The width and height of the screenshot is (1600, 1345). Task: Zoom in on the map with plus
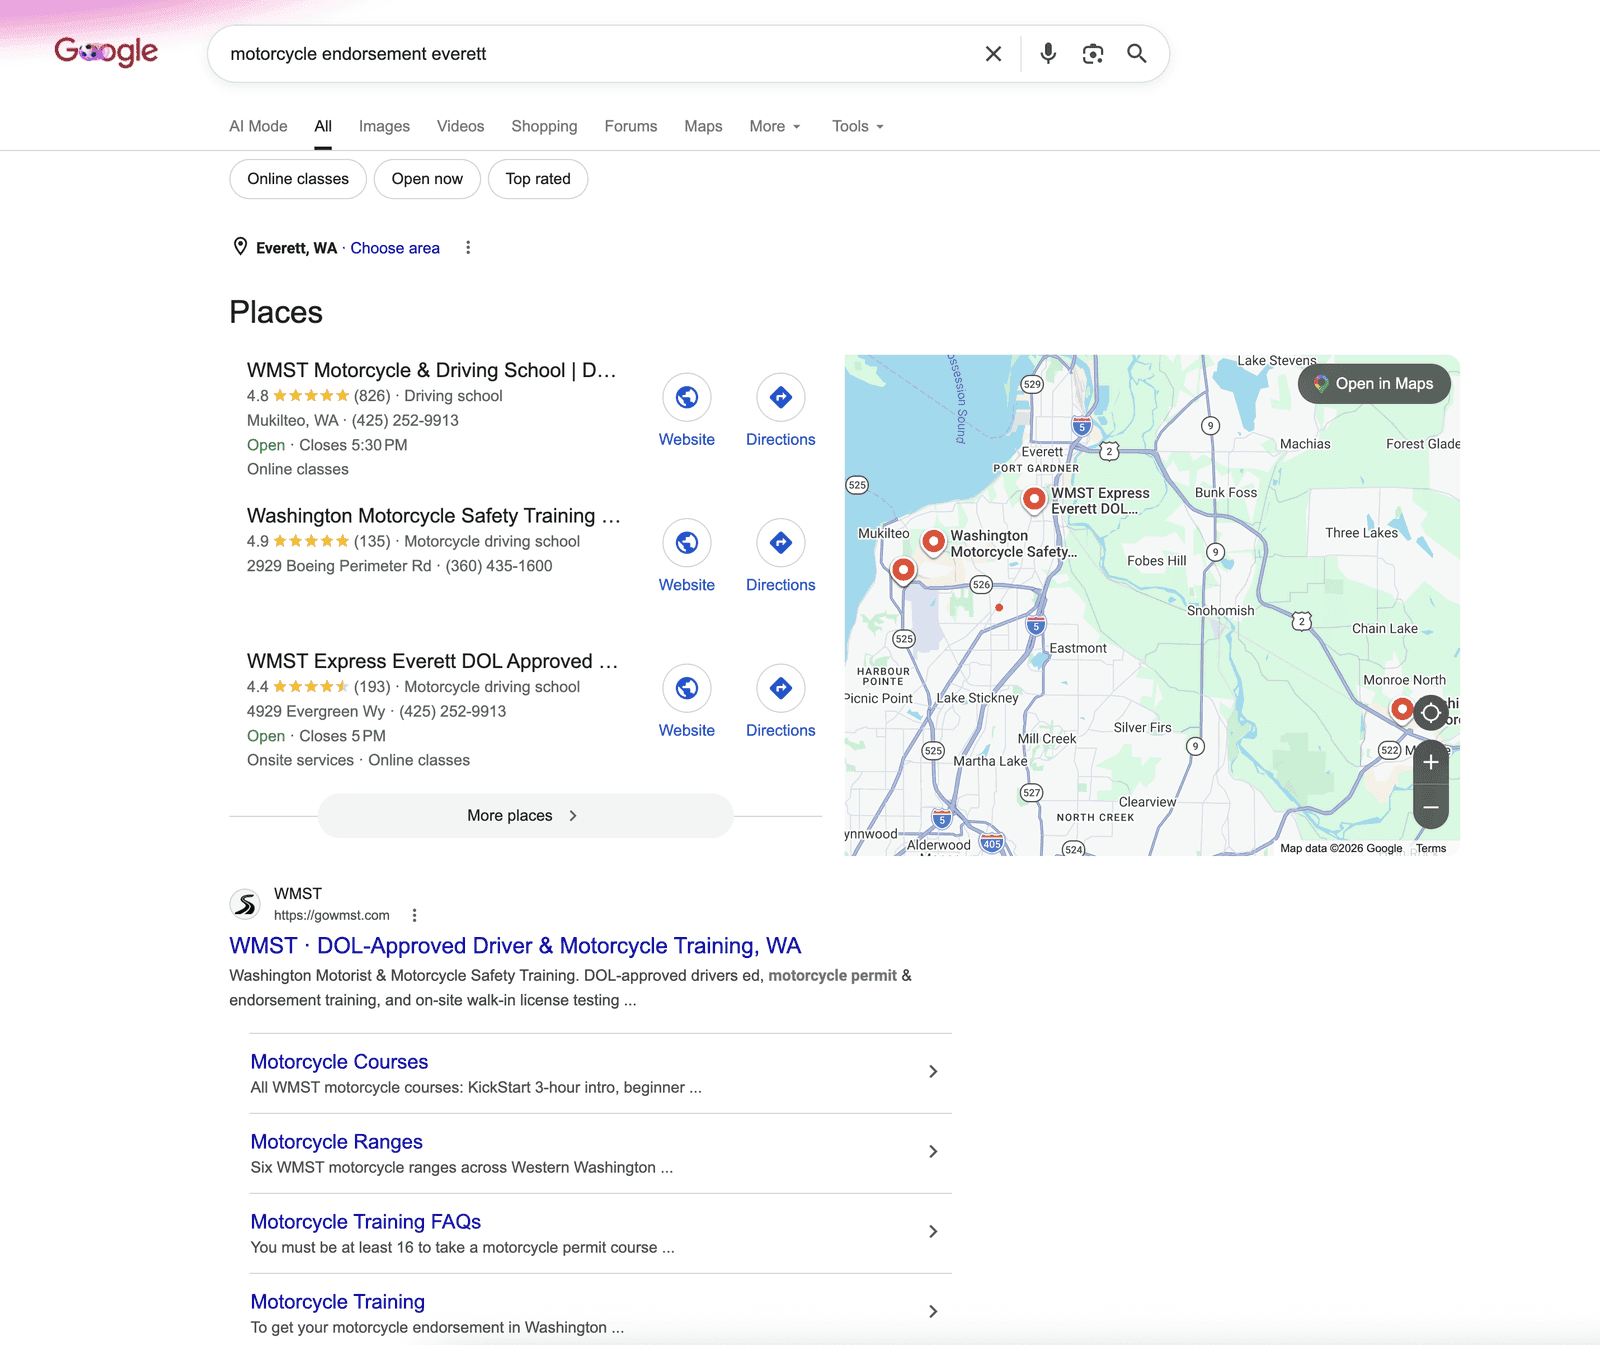point(1431,762)
